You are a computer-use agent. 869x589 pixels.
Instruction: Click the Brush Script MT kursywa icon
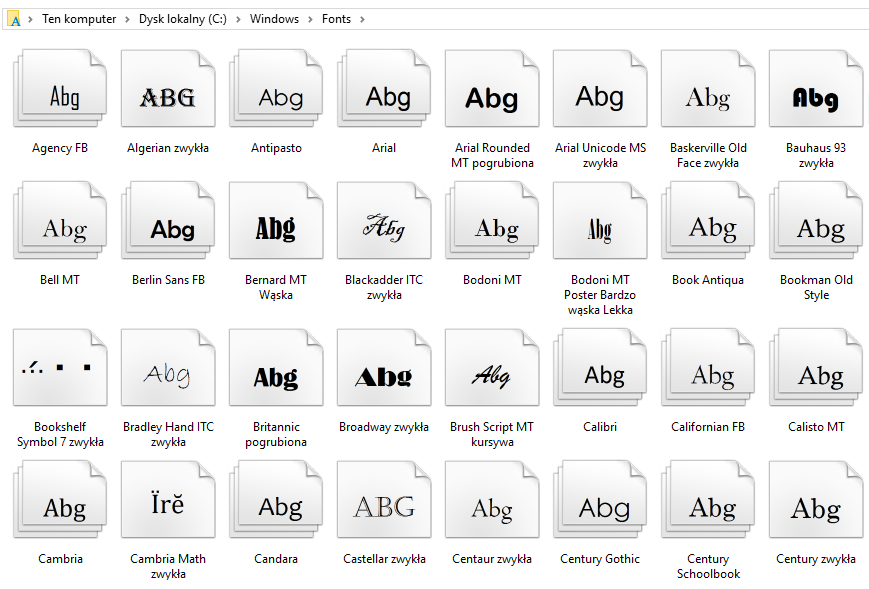click(x=492, y=367)
